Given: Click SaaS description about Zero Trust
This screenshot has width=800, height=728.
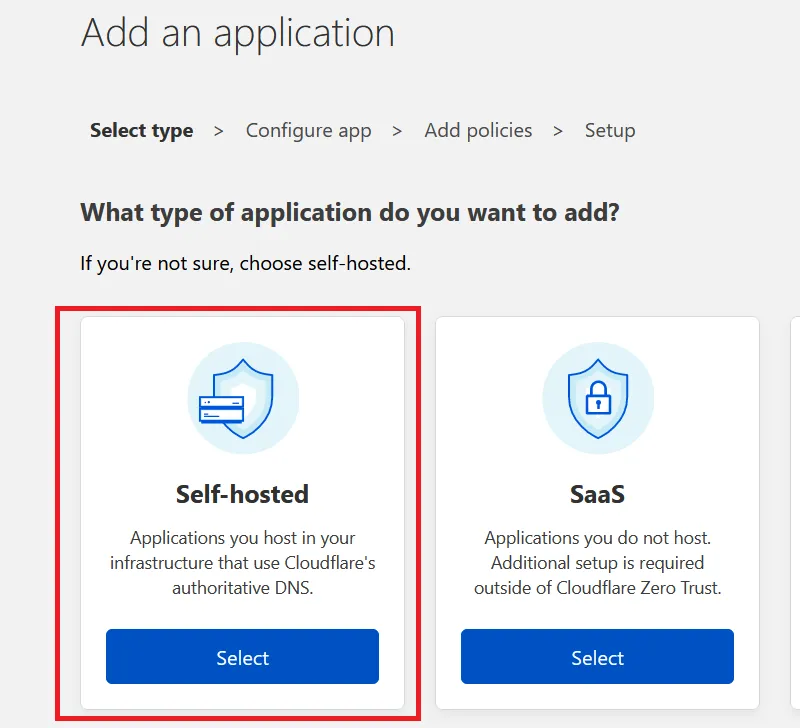Looking at the screenshot, I should click(597, 563).
